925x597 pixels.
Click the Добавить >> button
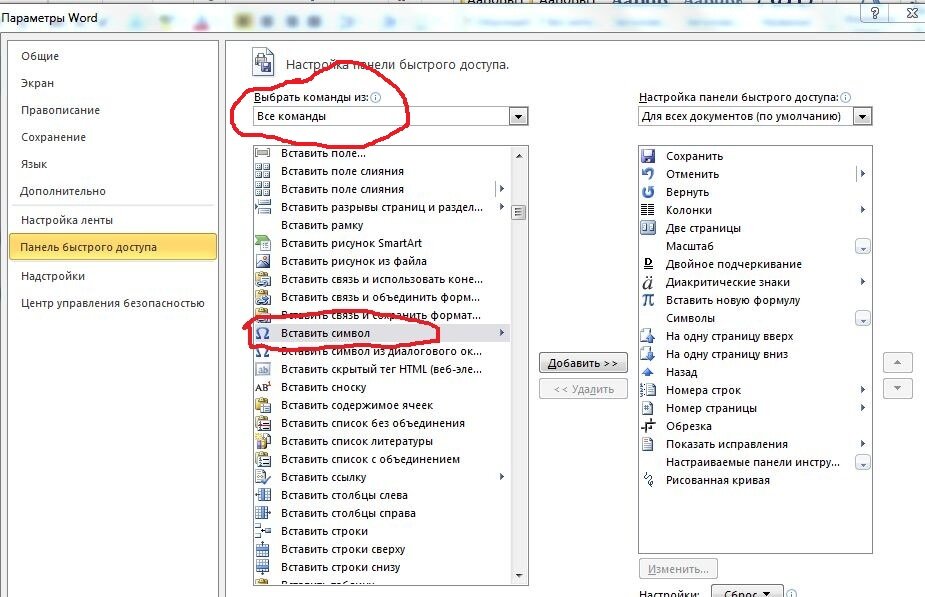coord(583,363)
